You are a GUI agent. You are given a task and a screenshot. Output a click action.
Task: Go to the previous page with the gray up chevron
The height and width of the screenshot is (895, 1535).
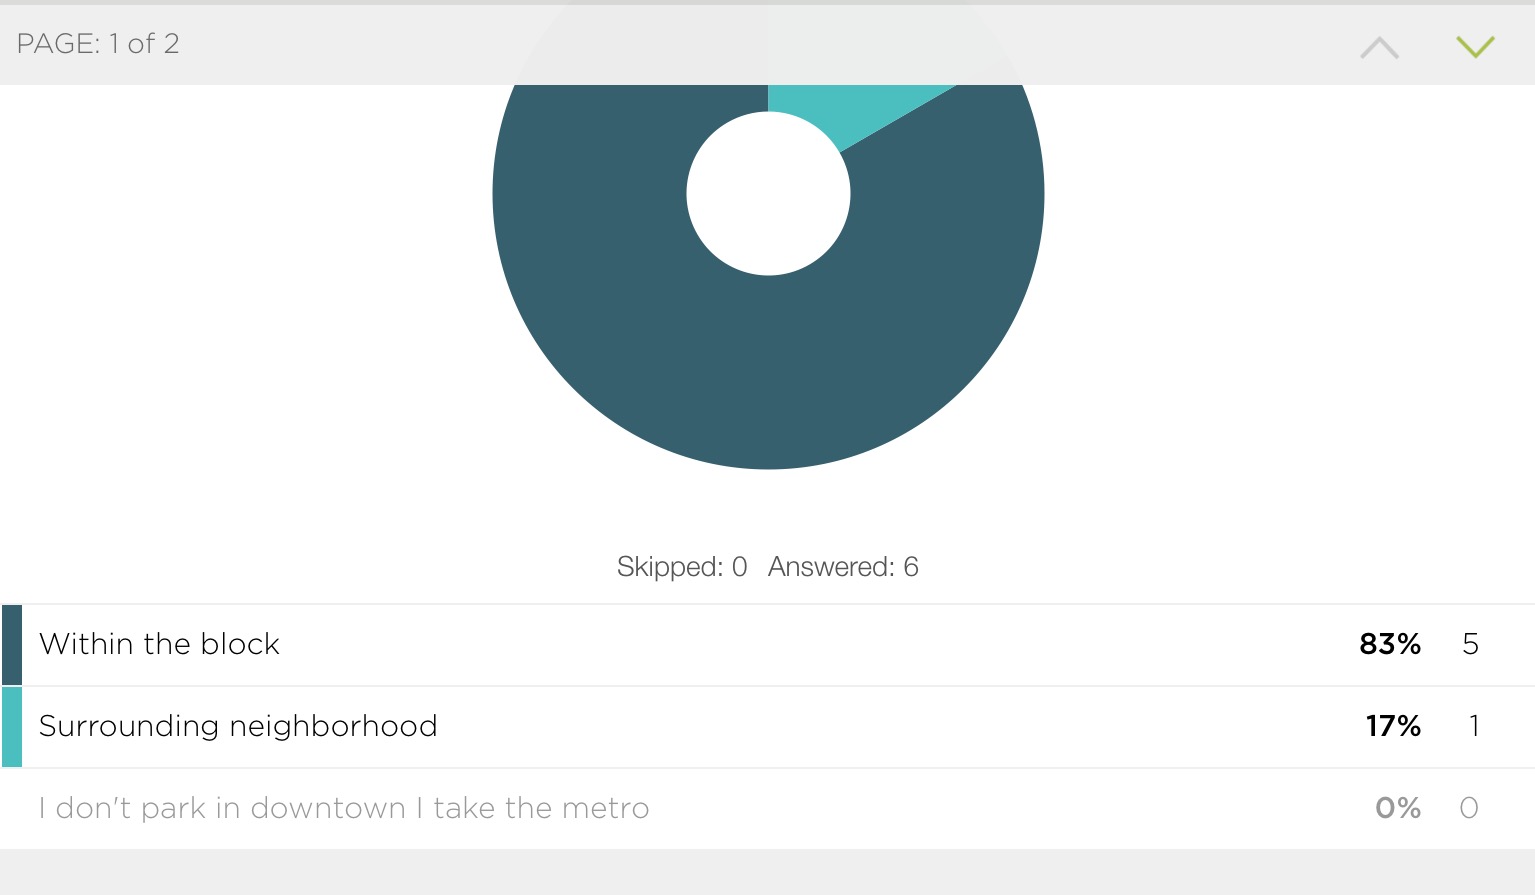click(x=1380, y=47)
